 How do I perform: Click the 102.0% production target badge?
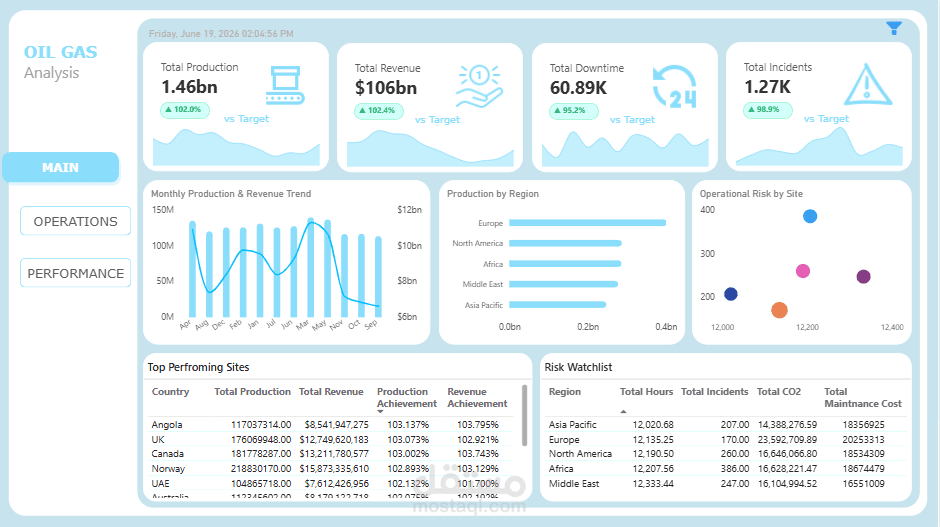[x=185, y=110]
